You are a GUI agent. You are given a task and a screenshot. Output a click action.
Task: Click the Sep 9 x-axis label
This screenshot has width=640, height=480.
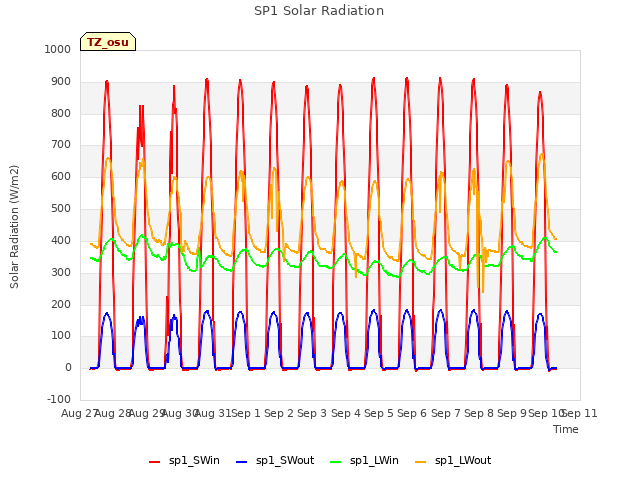point(512,413)
